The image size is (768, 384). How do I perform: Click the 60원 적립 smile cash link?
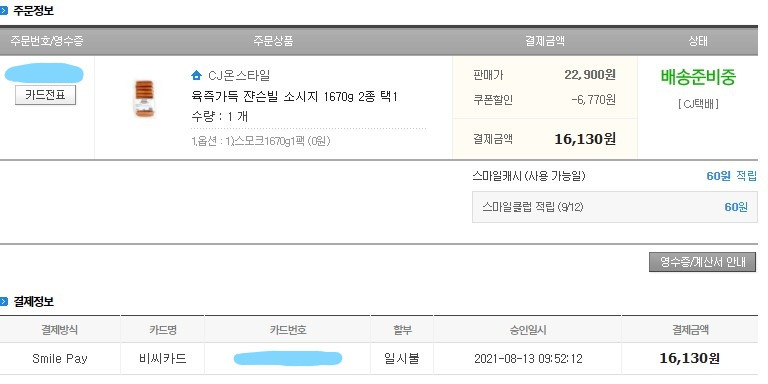click(x=731, y=176)
